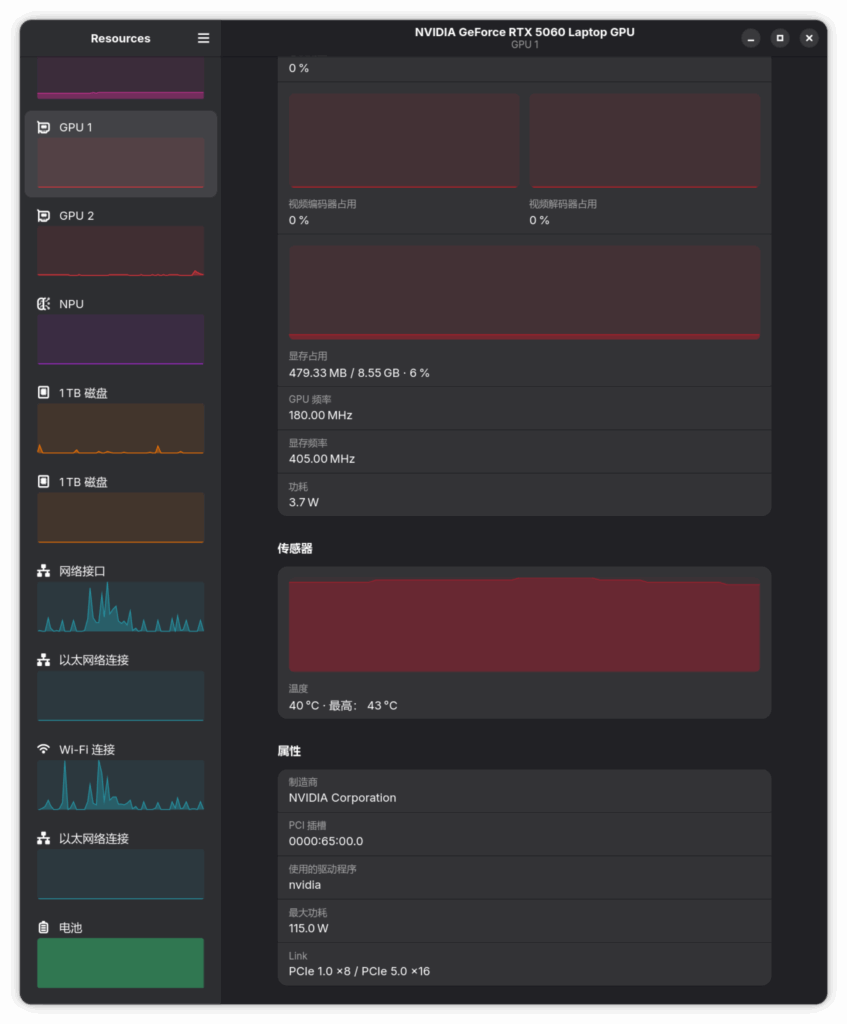
Task: Select the PCI 插槽 property row
Action: coord(524,834)
